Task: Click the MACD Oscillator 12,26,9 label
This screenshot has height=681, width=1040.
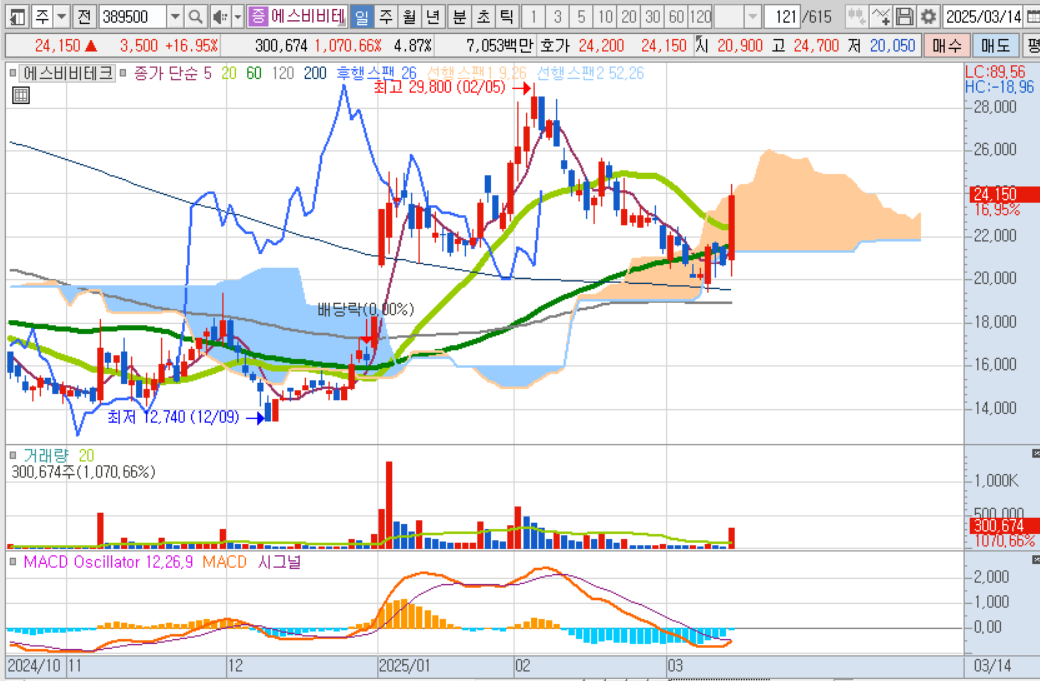Action: [x=108, y=562]
